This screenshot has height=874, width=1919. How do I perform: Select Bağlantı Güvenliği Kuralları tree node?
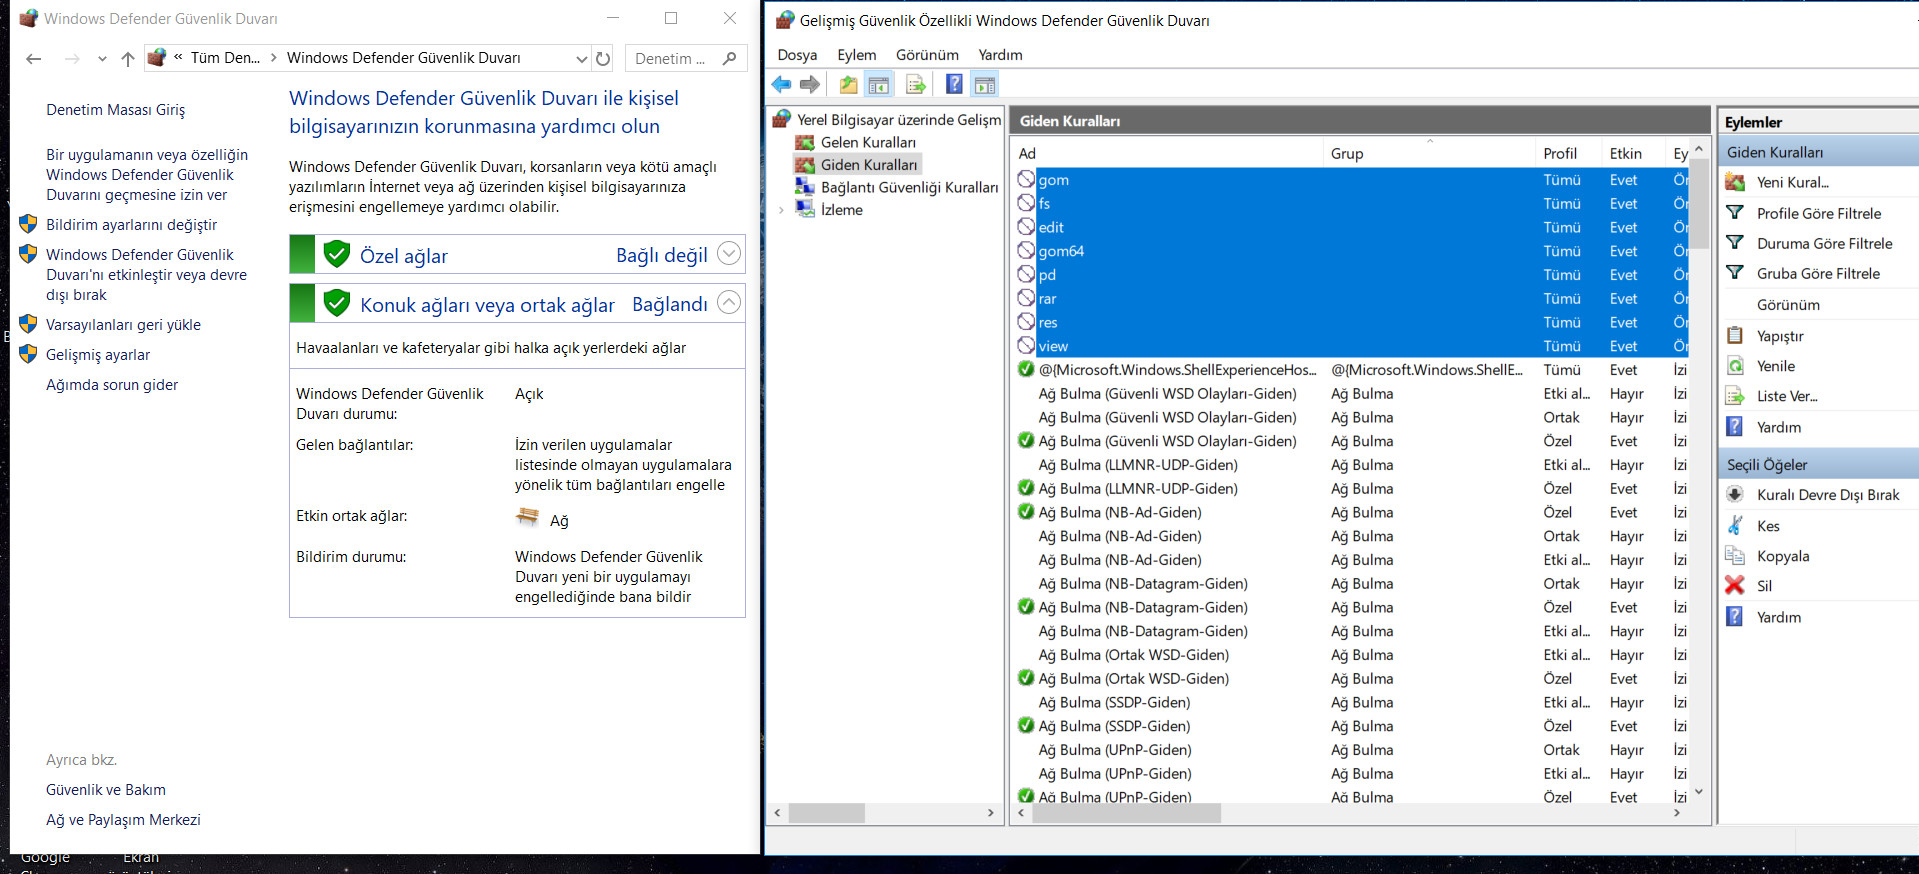(x=909, y=187)
